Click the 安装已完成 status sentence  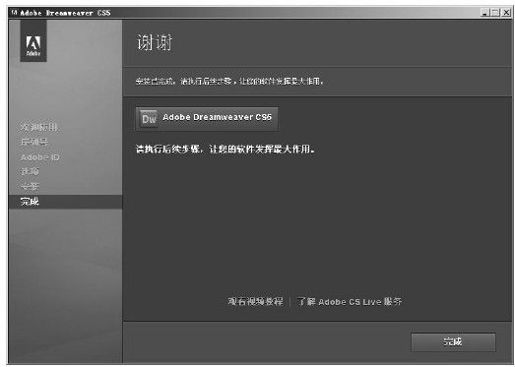[229, 81]
